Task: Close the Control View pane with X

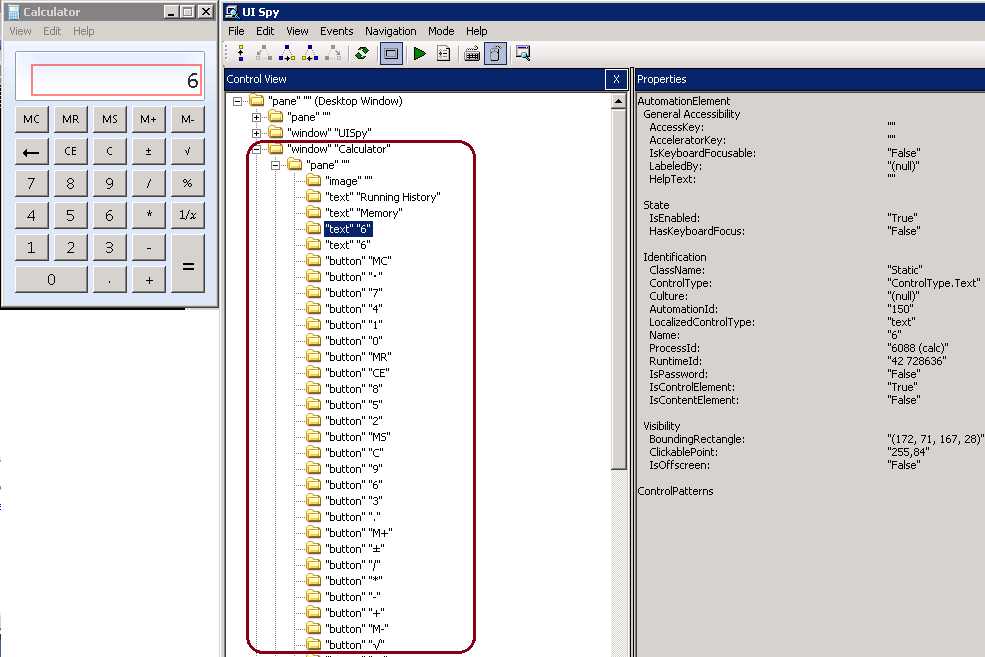Action: pyautogui.click(x=616, y=79)
